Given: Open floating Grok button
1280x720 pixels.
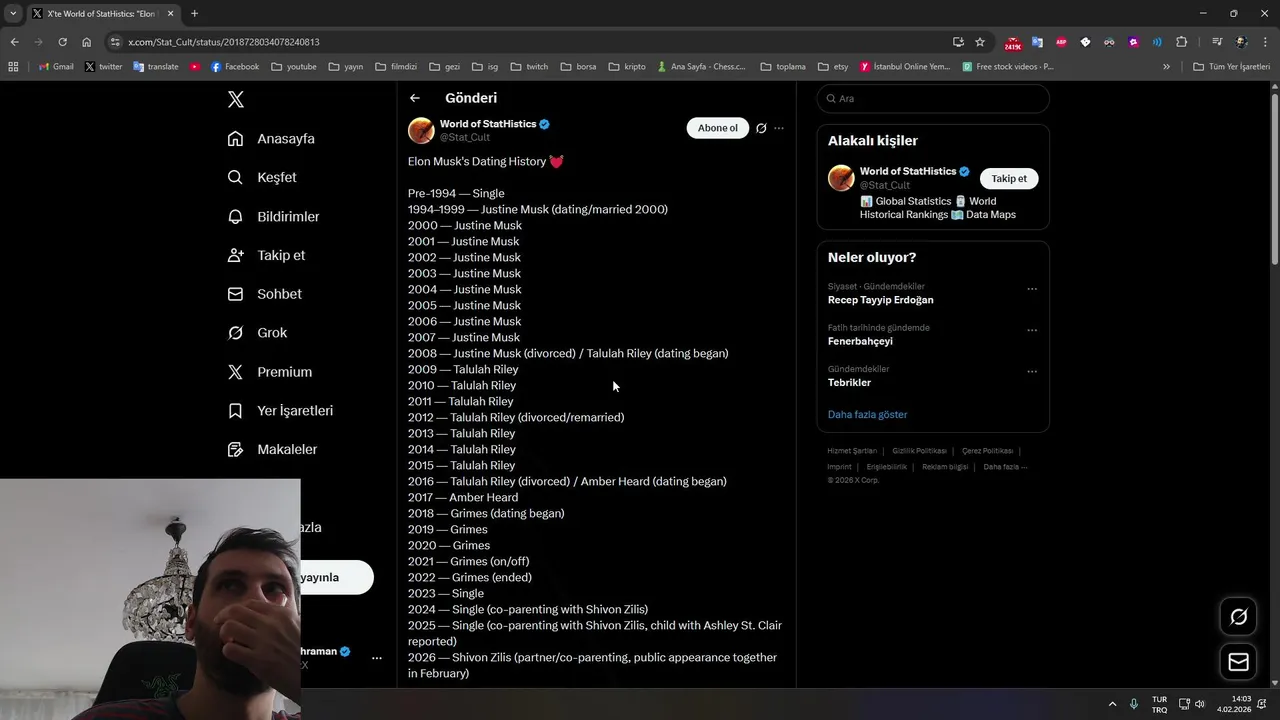Looking at the screenshot, I should (x=1238, y=617).
